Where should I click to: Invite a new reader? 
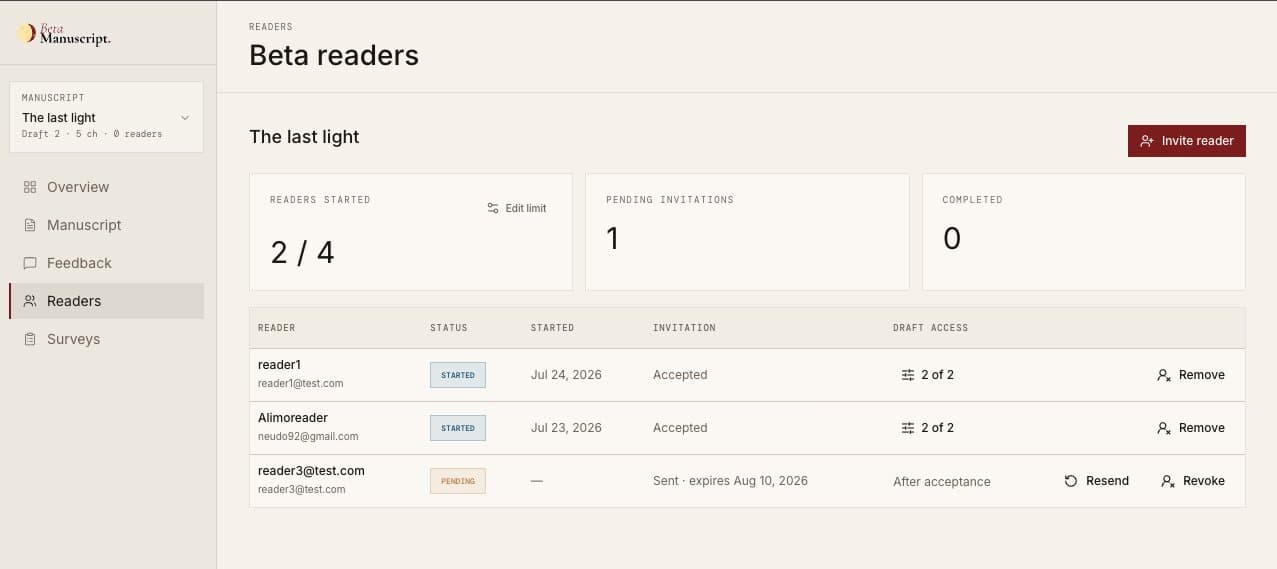1187,141
